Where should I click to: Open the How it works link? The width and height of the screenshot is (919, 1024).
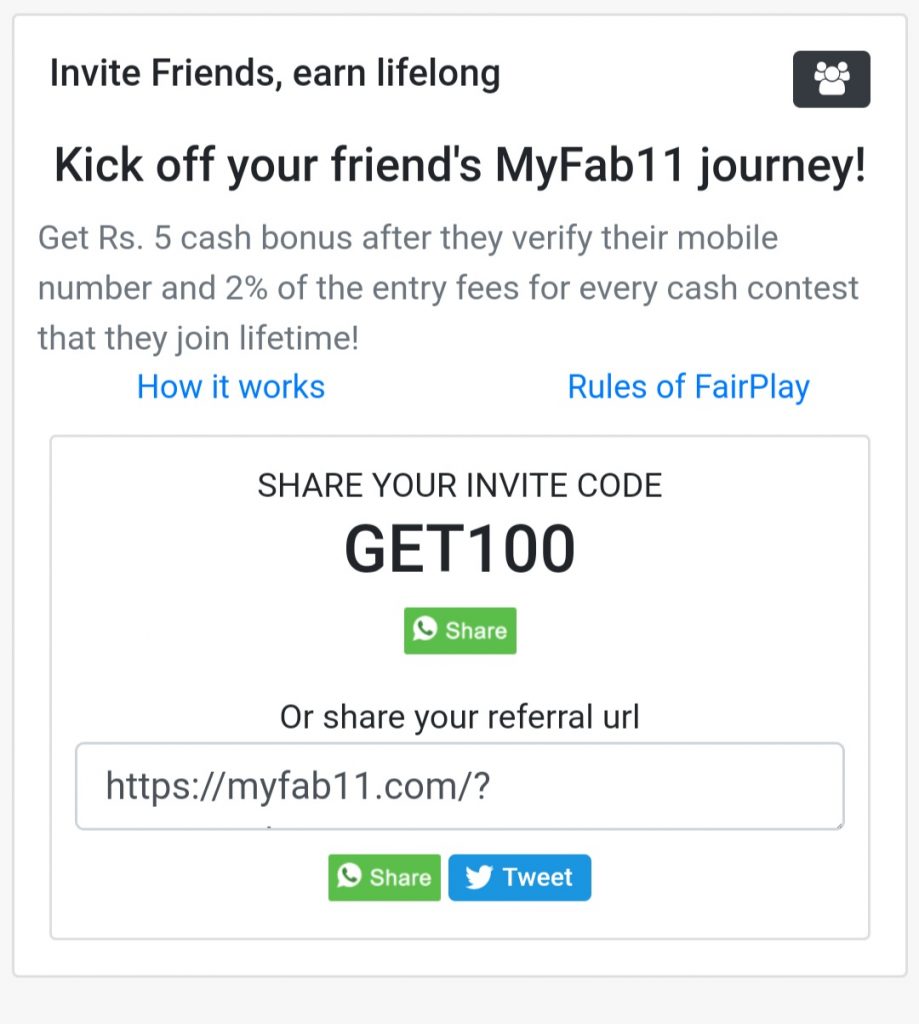tap(231, 387)
